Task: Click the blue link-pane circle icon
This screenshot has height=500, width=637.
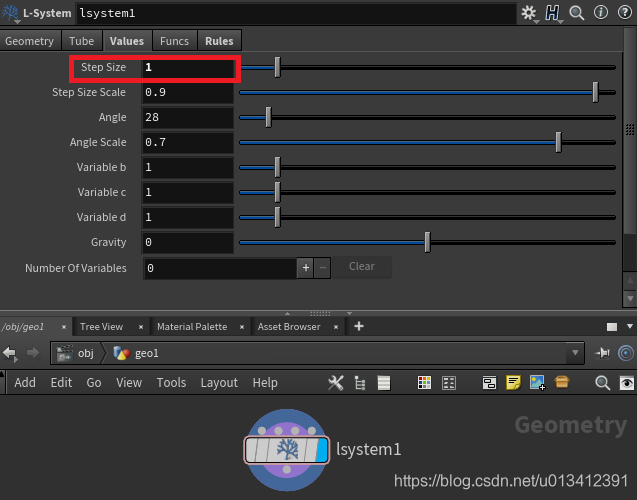Action: [626, 353]
